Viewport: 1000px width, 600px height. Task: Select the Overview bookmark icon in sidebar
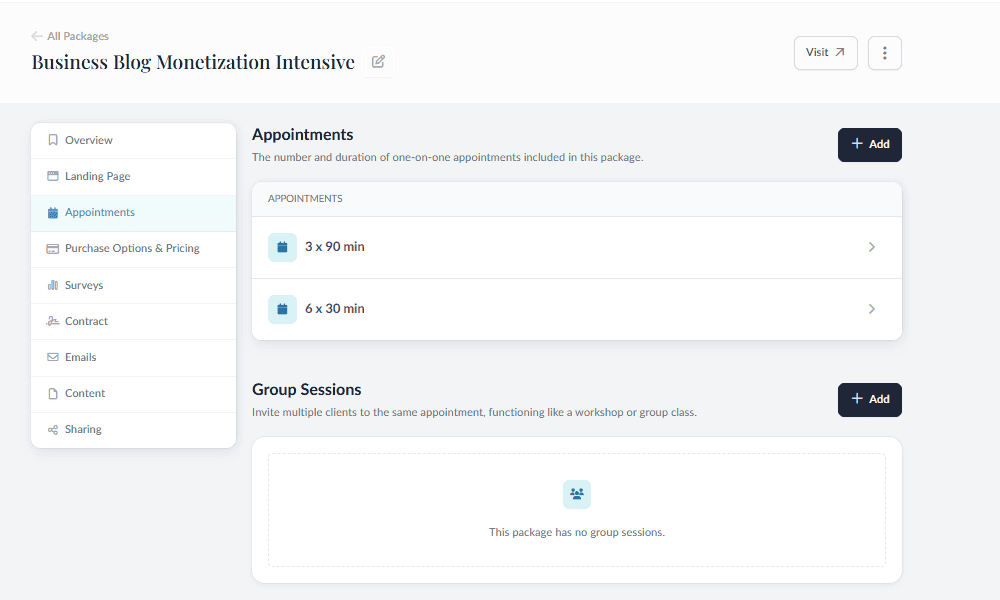click(52, 140)
